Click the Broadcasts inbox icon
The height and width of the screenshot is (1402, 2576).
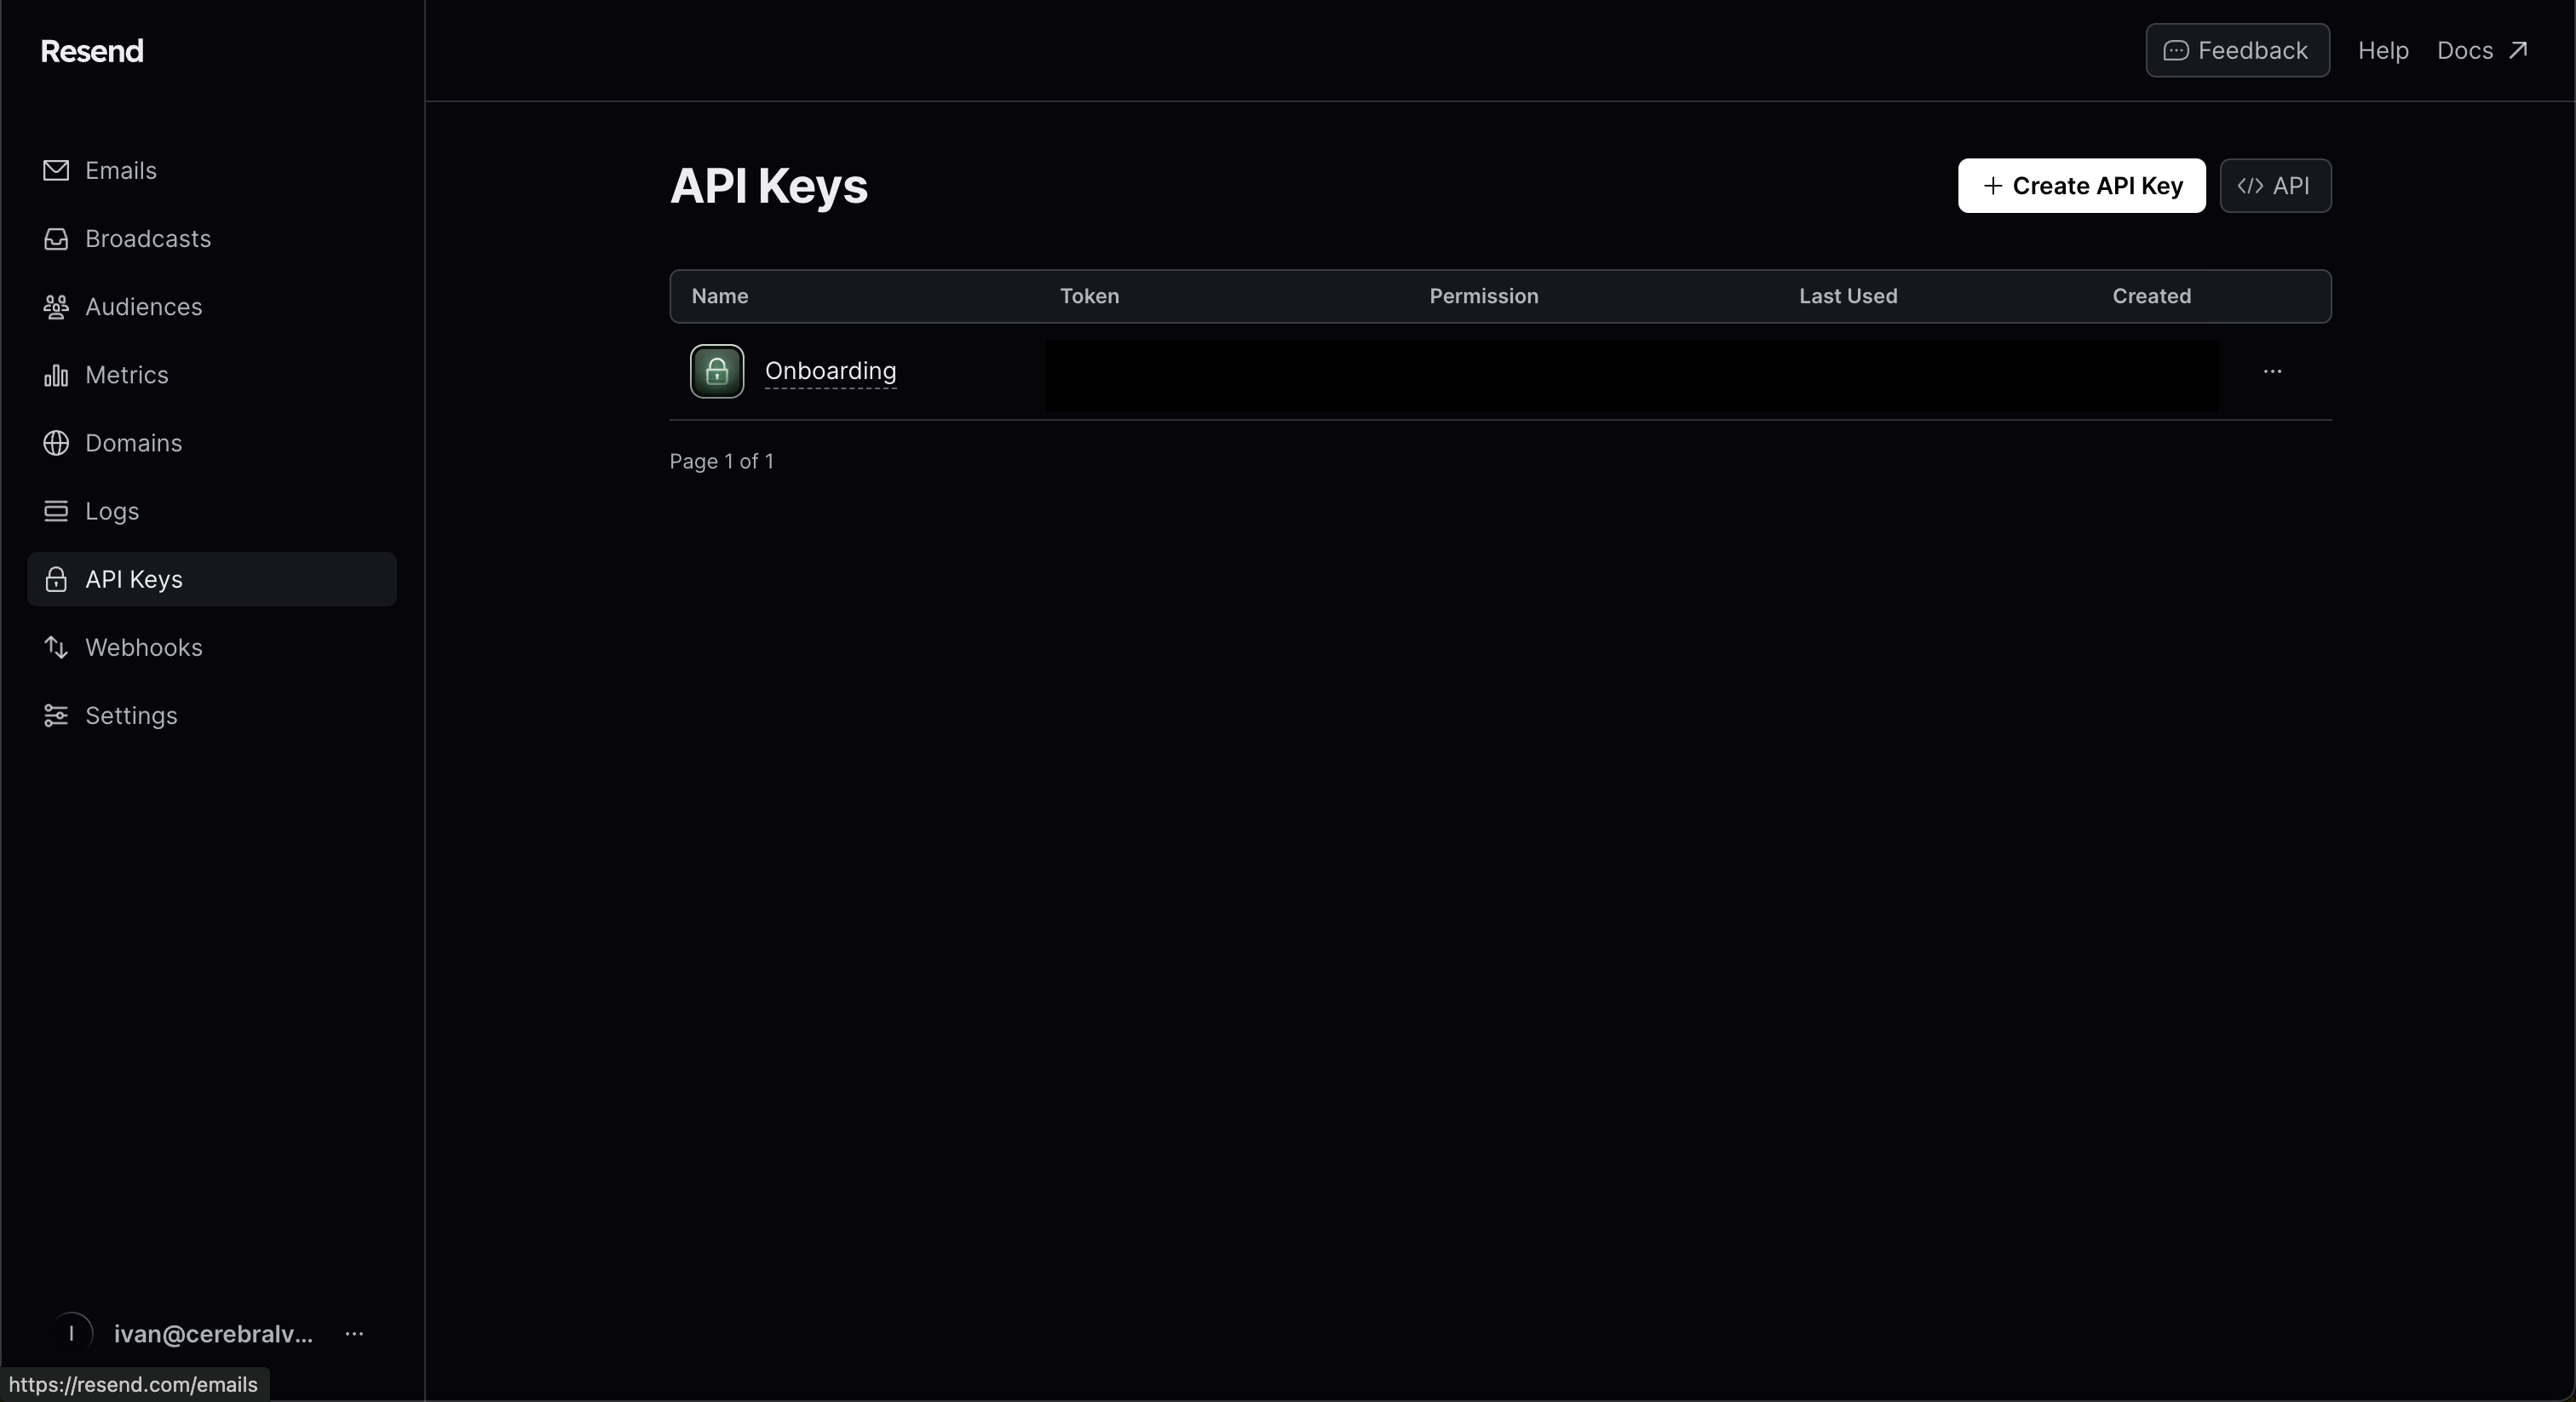[56, 239]
